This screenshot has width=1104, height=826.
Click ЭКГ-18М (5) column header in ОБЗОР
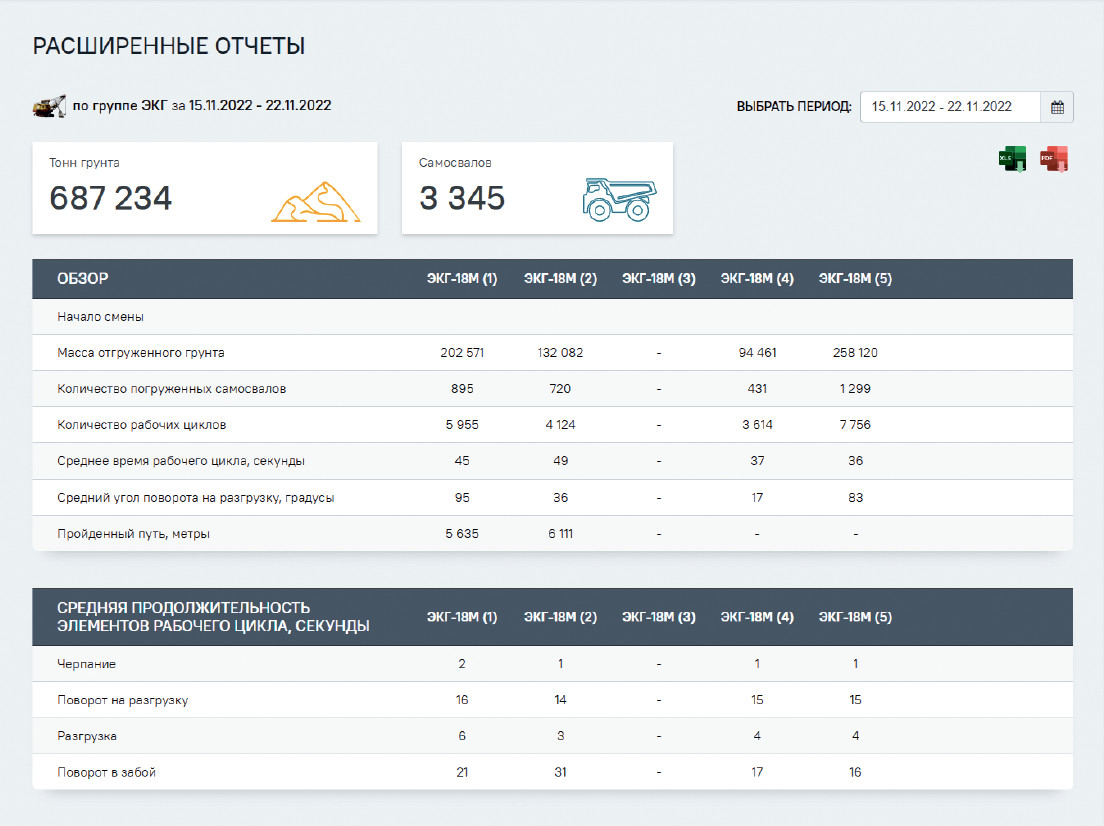(x=855, y=279)
